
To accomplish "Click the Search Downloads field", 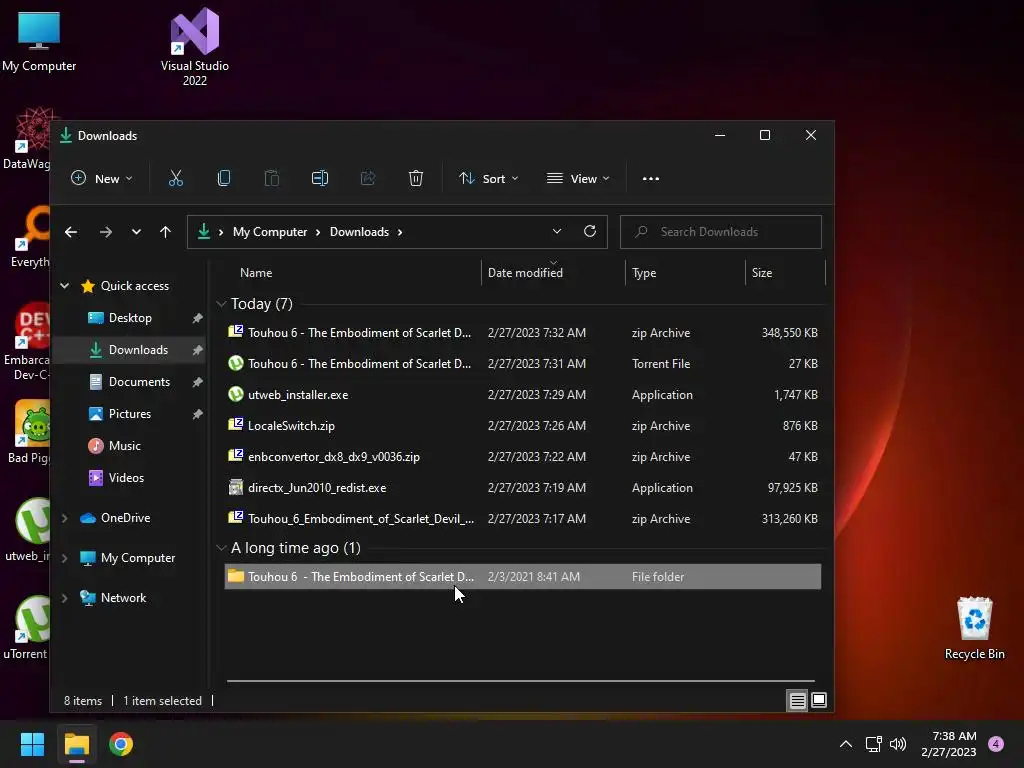I will 720,232.
